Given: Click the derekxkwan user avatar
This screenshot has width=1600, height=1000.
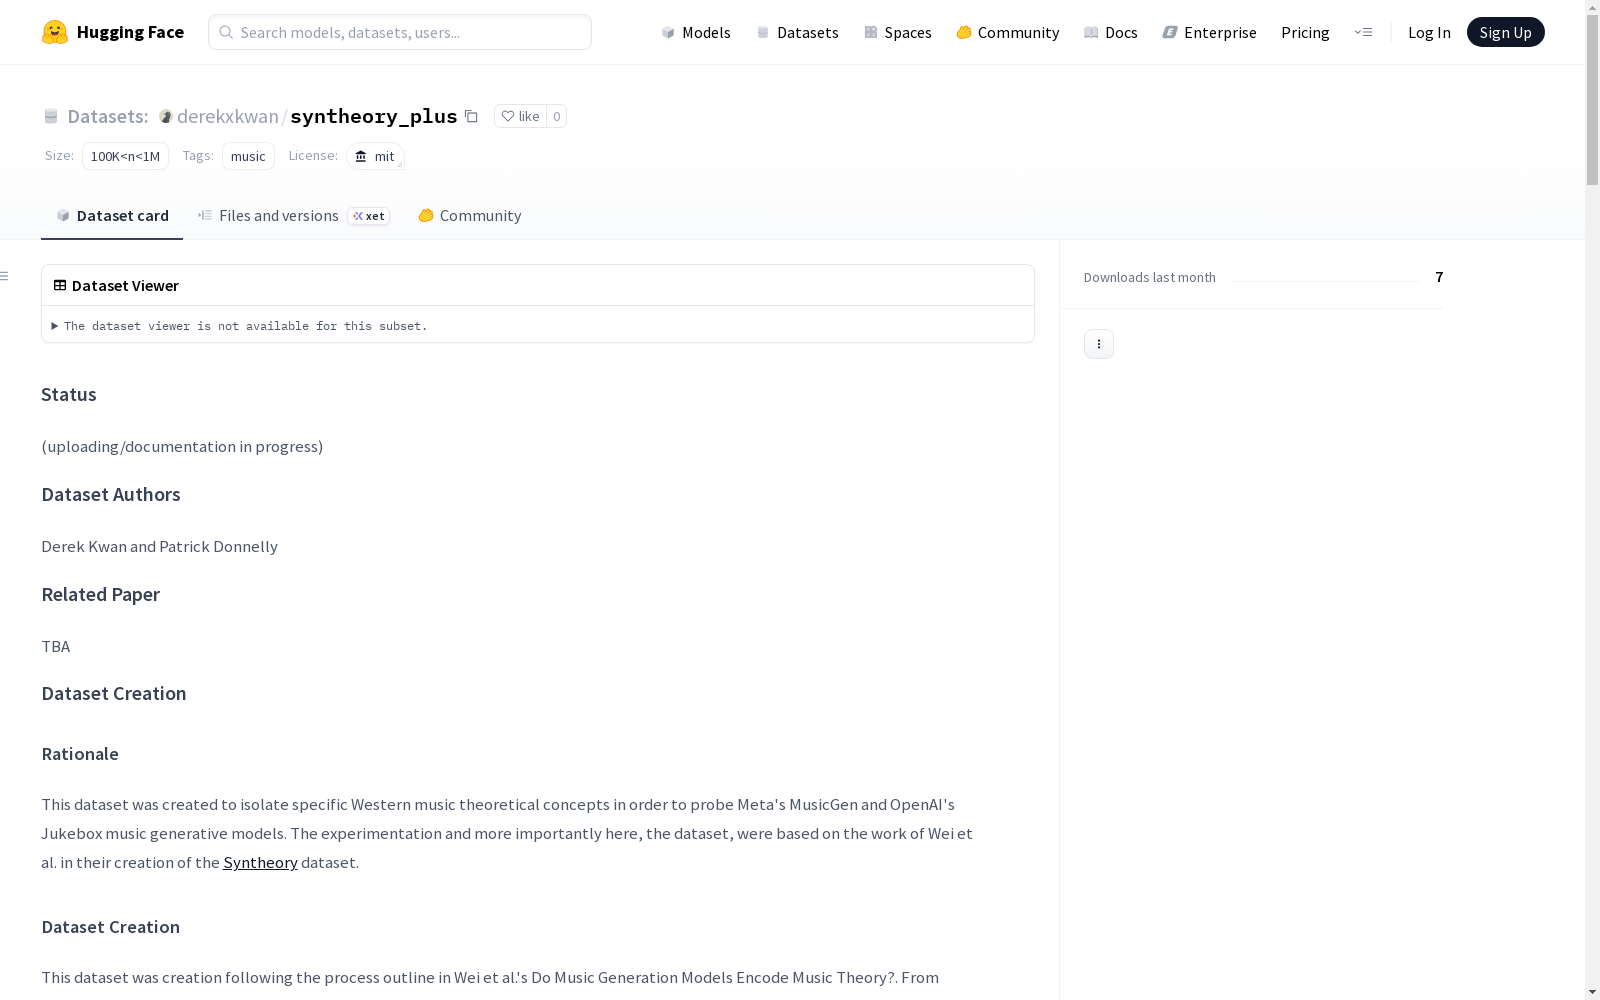Looking at the screenshot, I should pyautogui.click(x=166, y=116).
